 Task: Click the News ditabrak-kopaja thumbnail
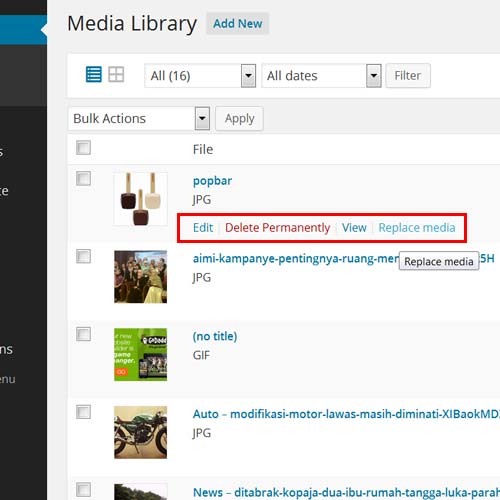pos(140,492)
